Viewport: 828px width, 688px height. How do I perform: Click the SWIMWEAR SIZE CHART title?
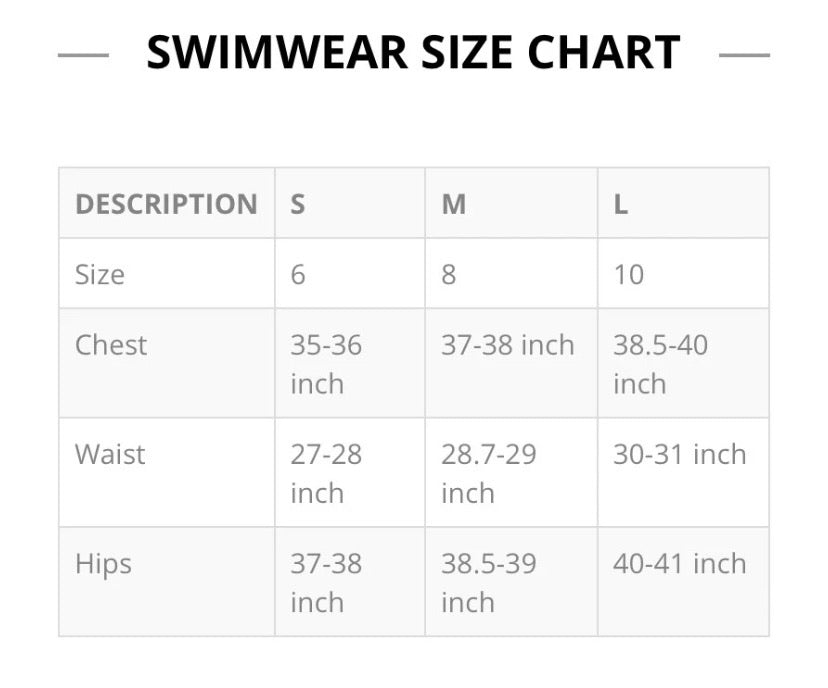pyautogui.click(x=413, y=53)
